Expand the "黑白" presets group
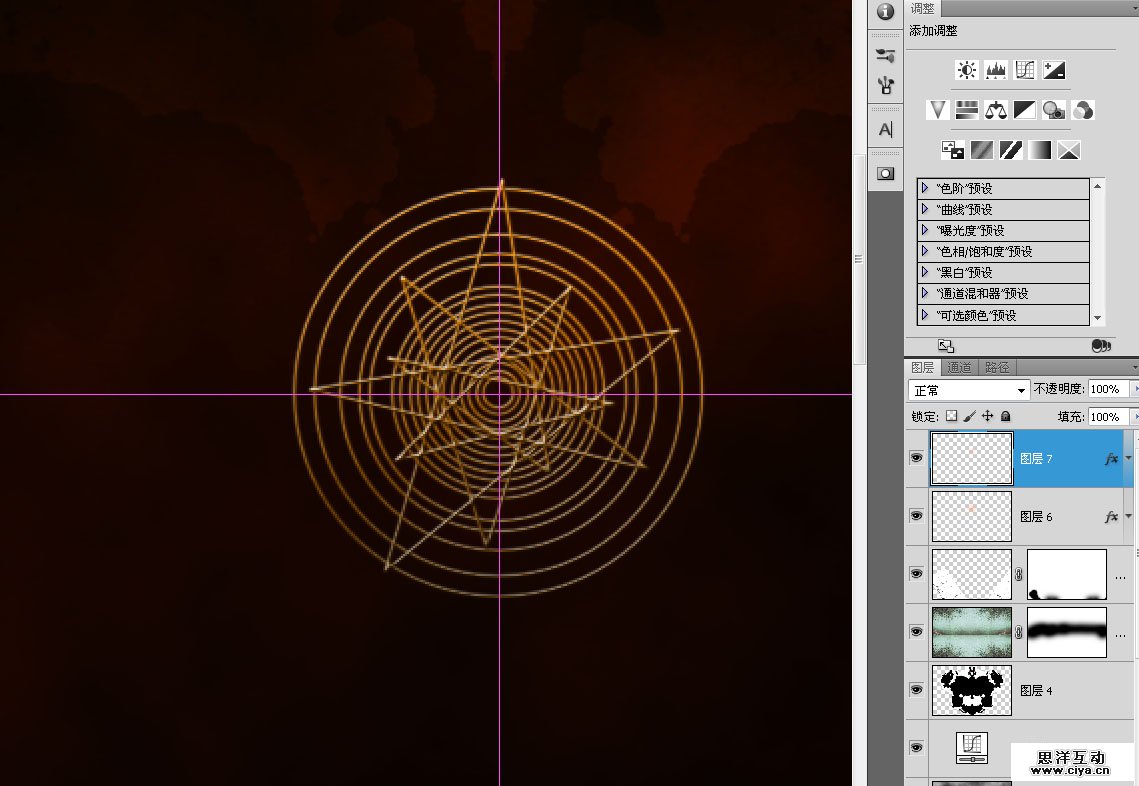Screen dimensions: 1139x786 point(925,272)
